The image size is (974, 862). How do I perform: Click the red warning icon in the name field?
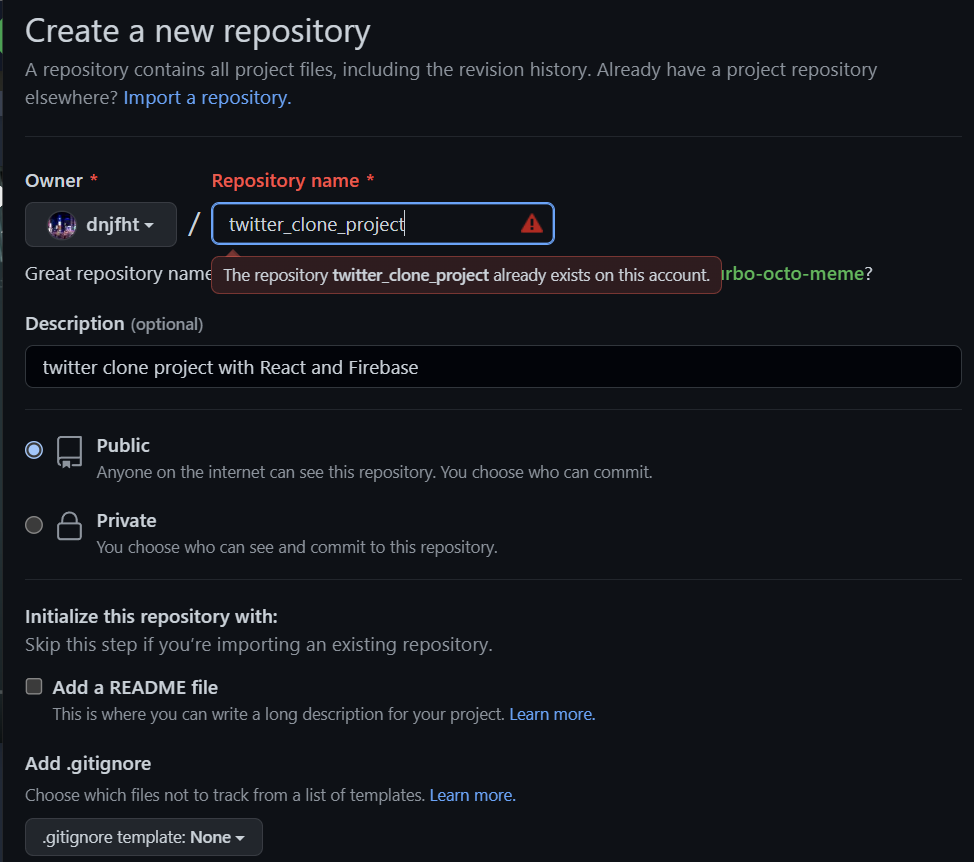[531, 224]
